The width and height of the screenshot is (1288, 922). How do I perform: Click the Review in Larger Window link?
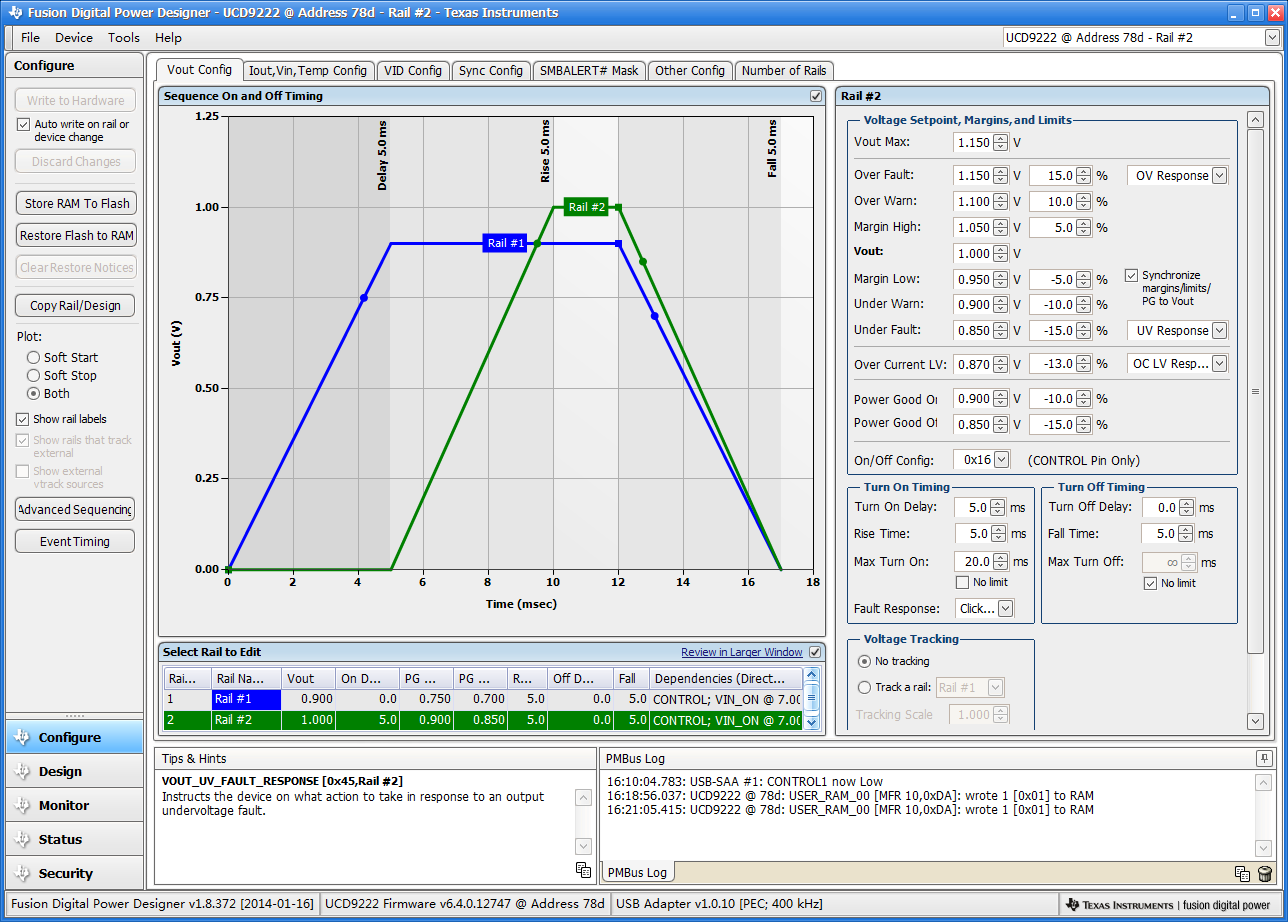742,653
